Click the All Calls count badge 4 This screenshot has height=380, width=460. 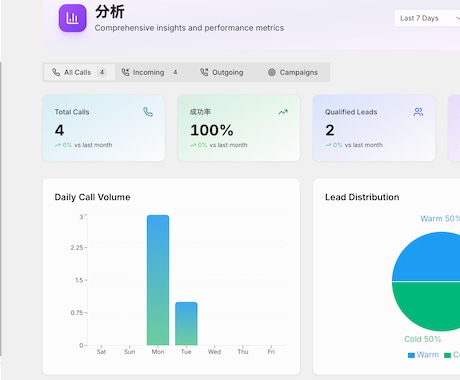coord(102,72)
